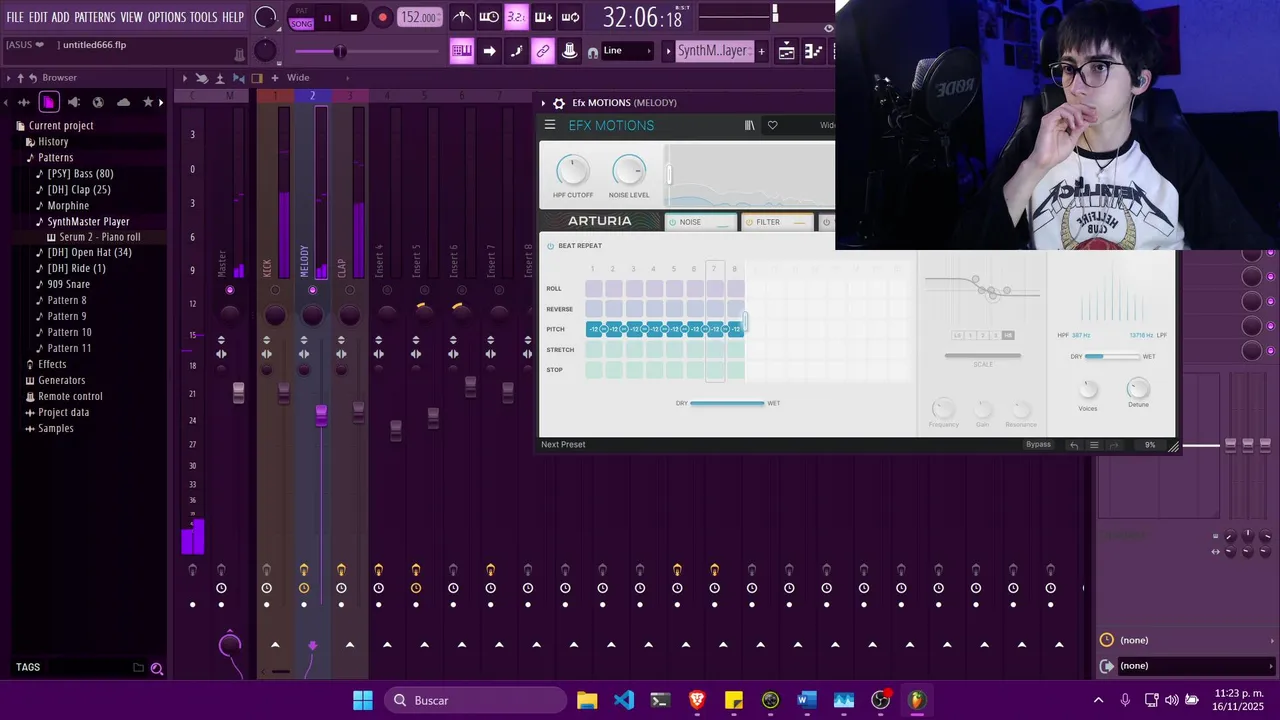Open the PATTERNS menu

(95, 17)
